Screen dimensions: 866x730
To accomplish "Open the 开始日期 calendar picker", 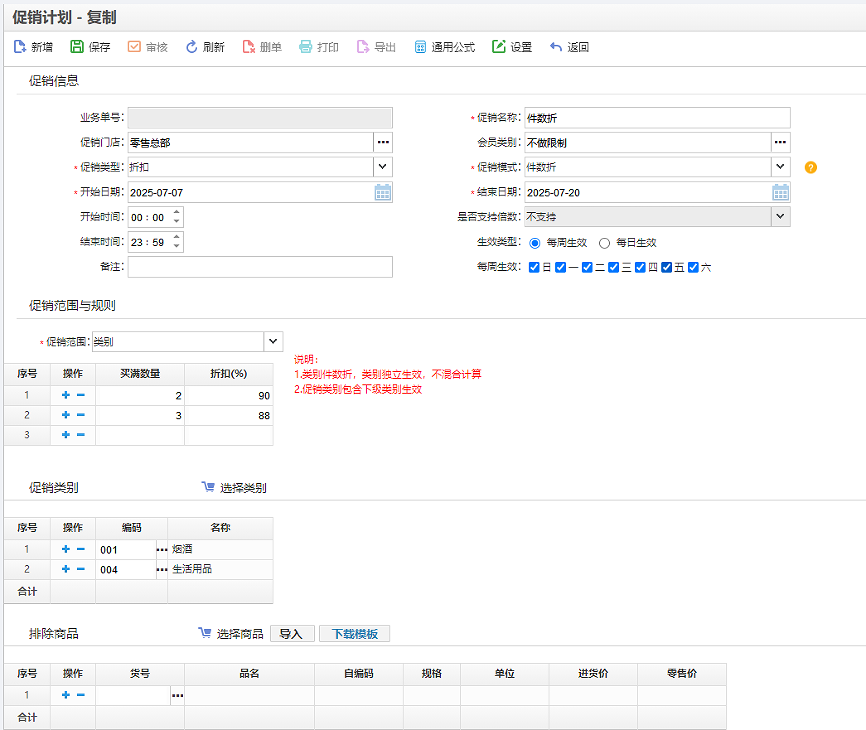I will 383,192.
